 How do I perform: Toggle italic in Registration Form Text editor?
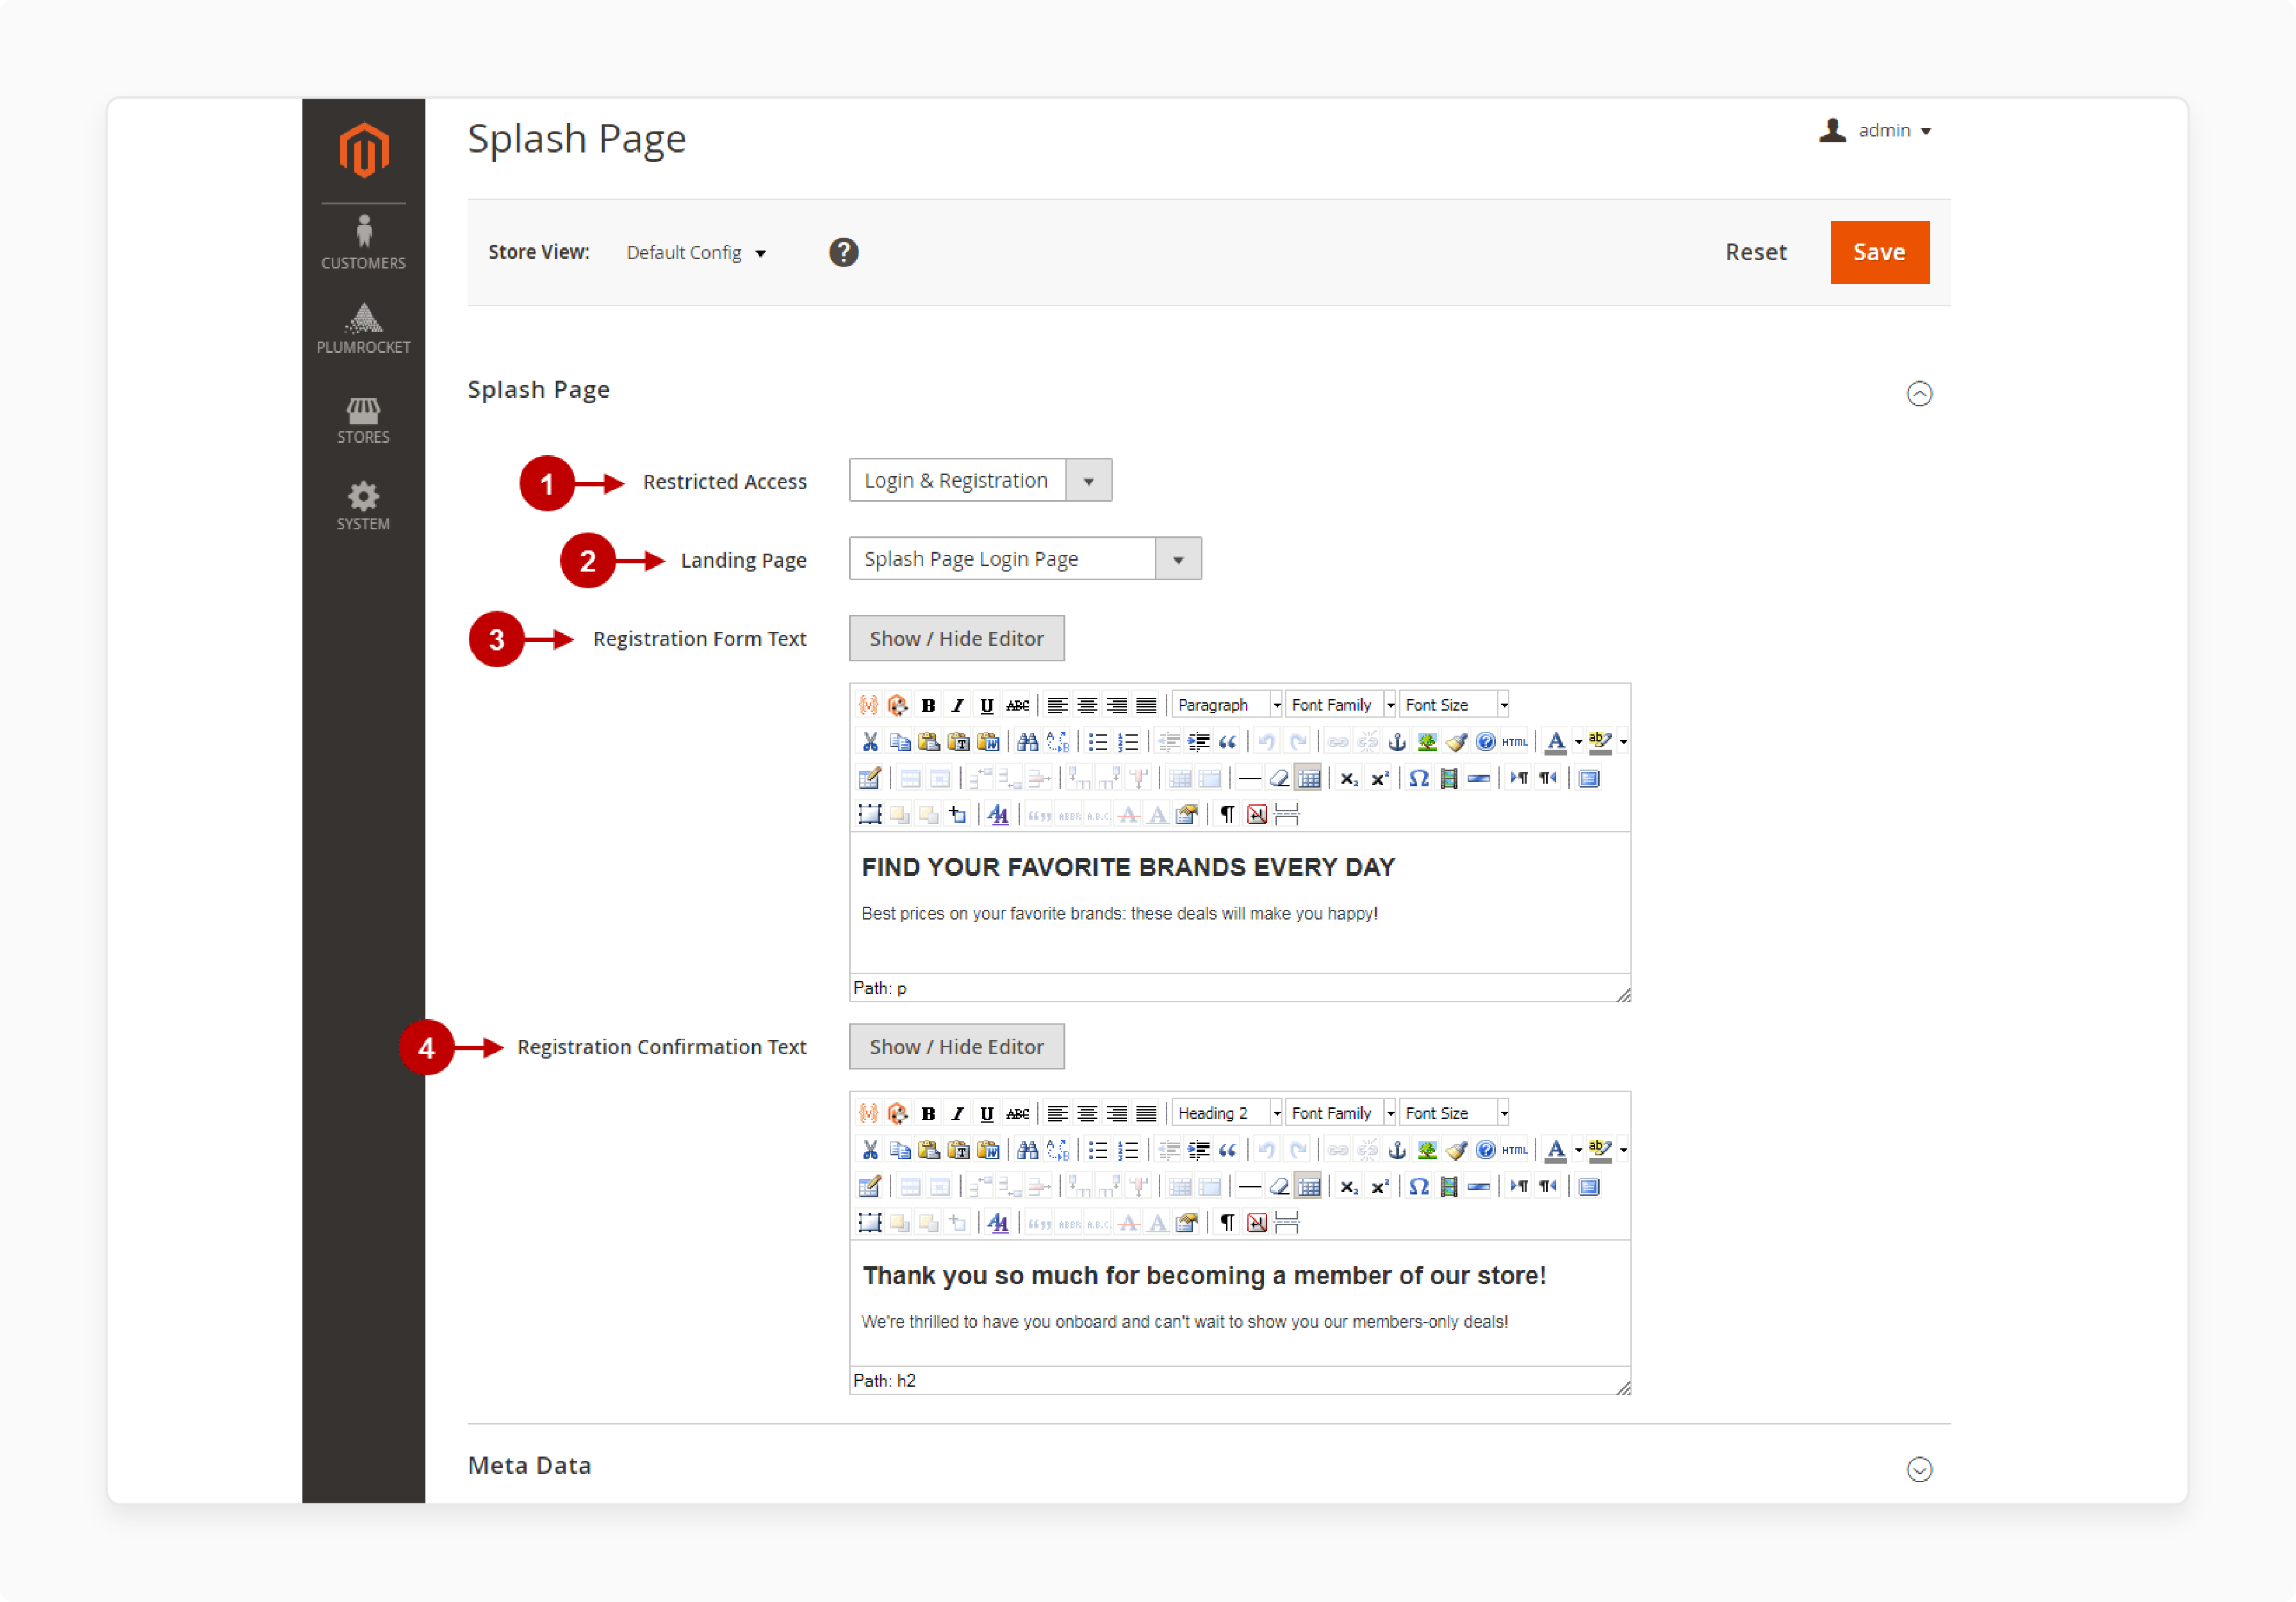click(958, 705)
